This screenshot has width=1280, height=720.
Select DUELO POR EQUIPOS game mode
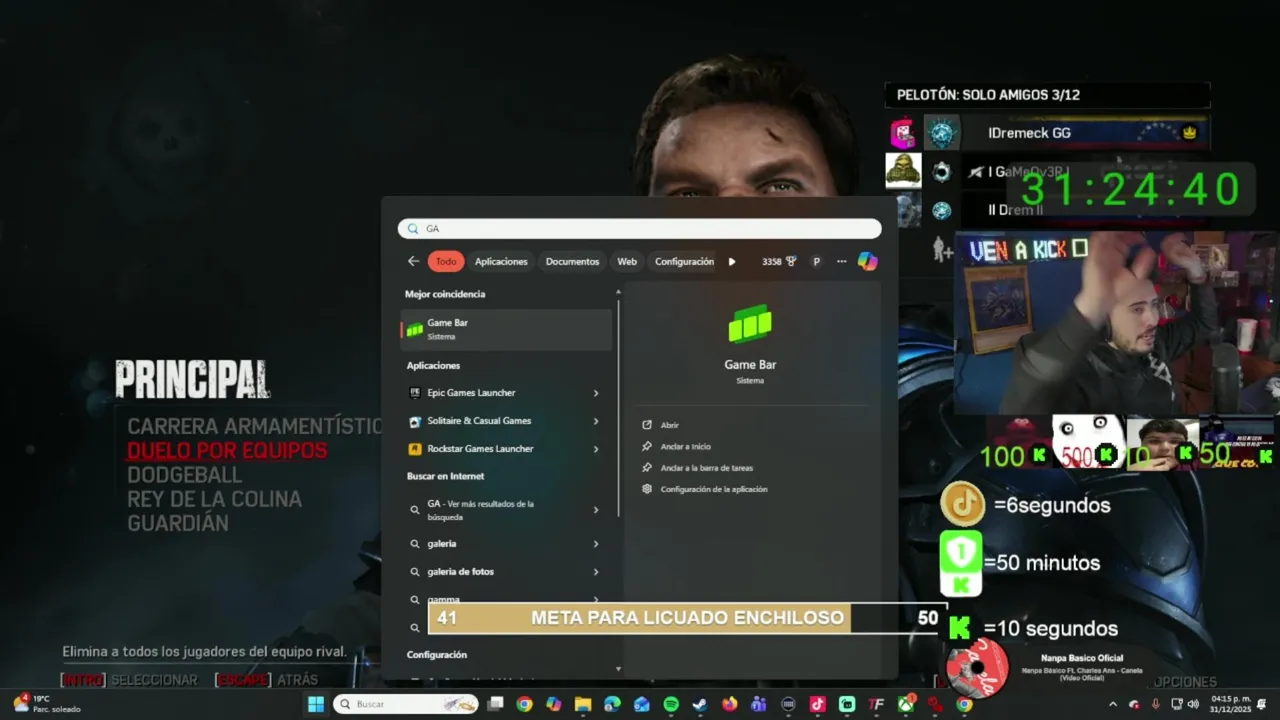click(x=227, y=450)
